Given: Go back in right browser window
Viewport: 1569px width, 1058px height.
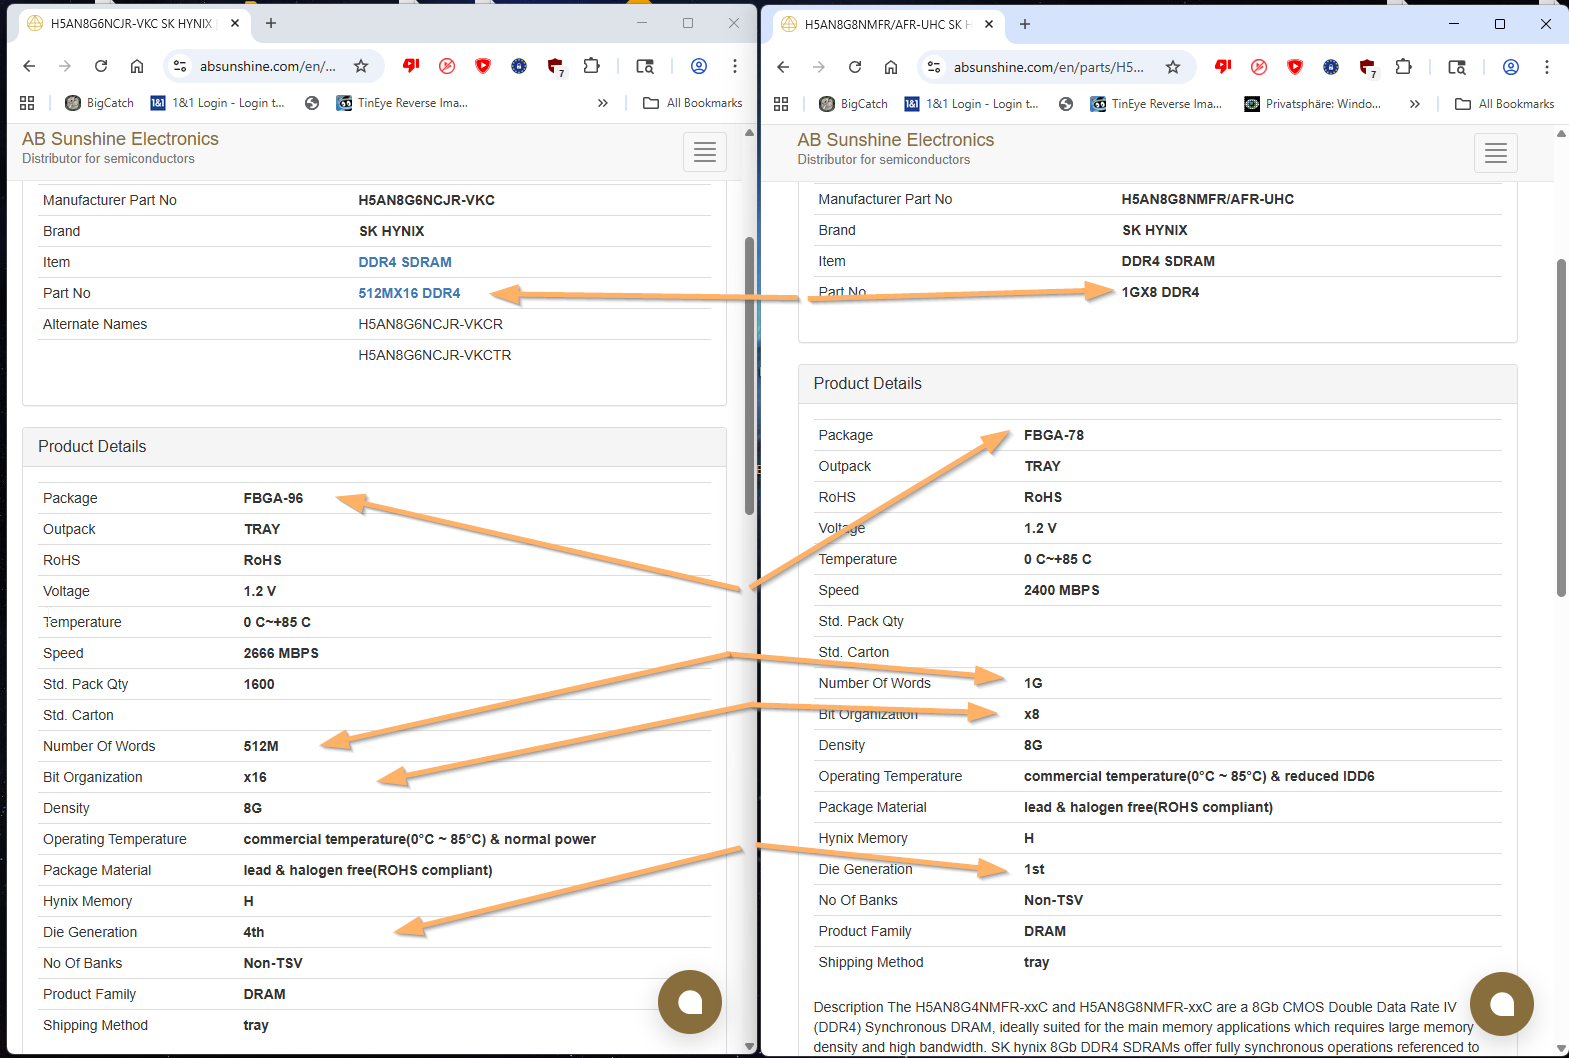Looking at the screenshot, I should pos(783,67).
